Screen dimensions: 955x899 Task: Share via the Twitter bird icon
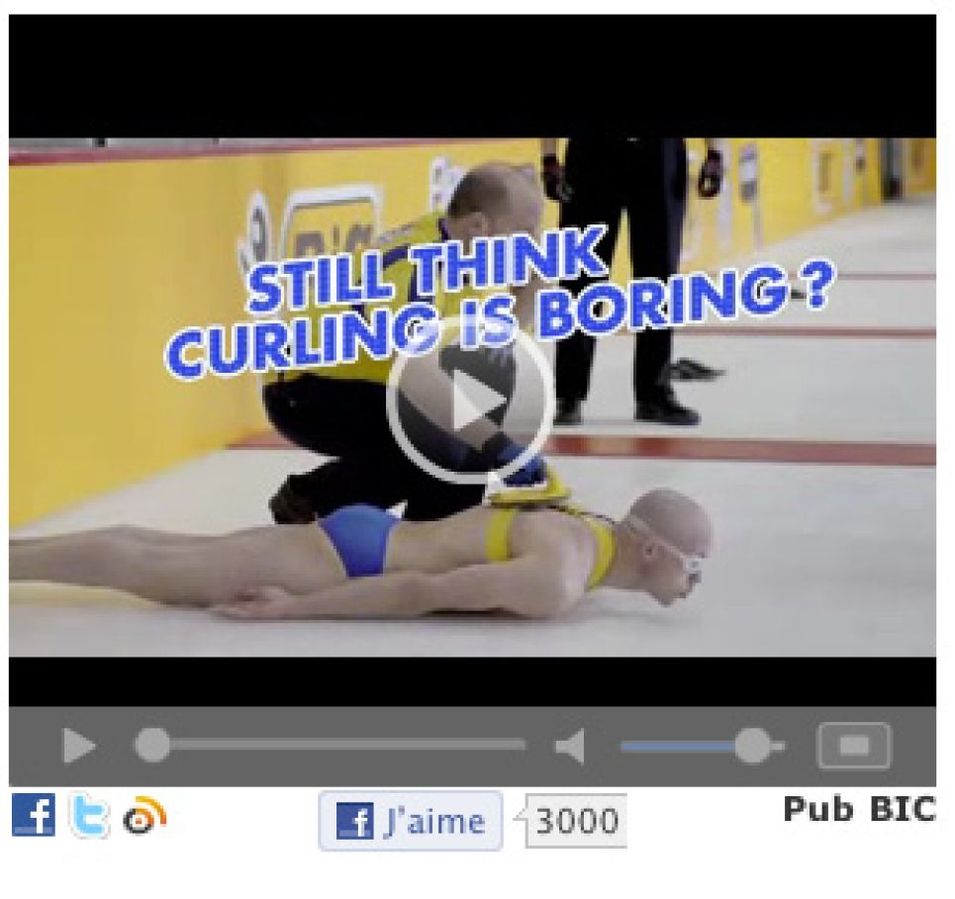[89, 815]
